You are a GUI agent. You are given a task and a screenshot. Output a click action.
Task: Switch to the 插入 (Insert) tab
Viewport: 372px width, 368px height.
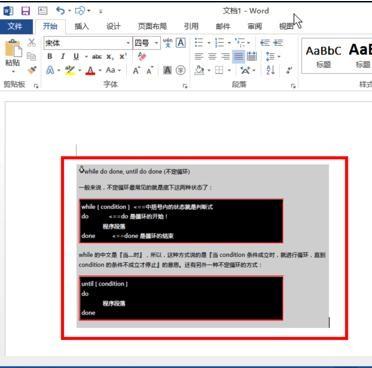(x=81, y=26)
